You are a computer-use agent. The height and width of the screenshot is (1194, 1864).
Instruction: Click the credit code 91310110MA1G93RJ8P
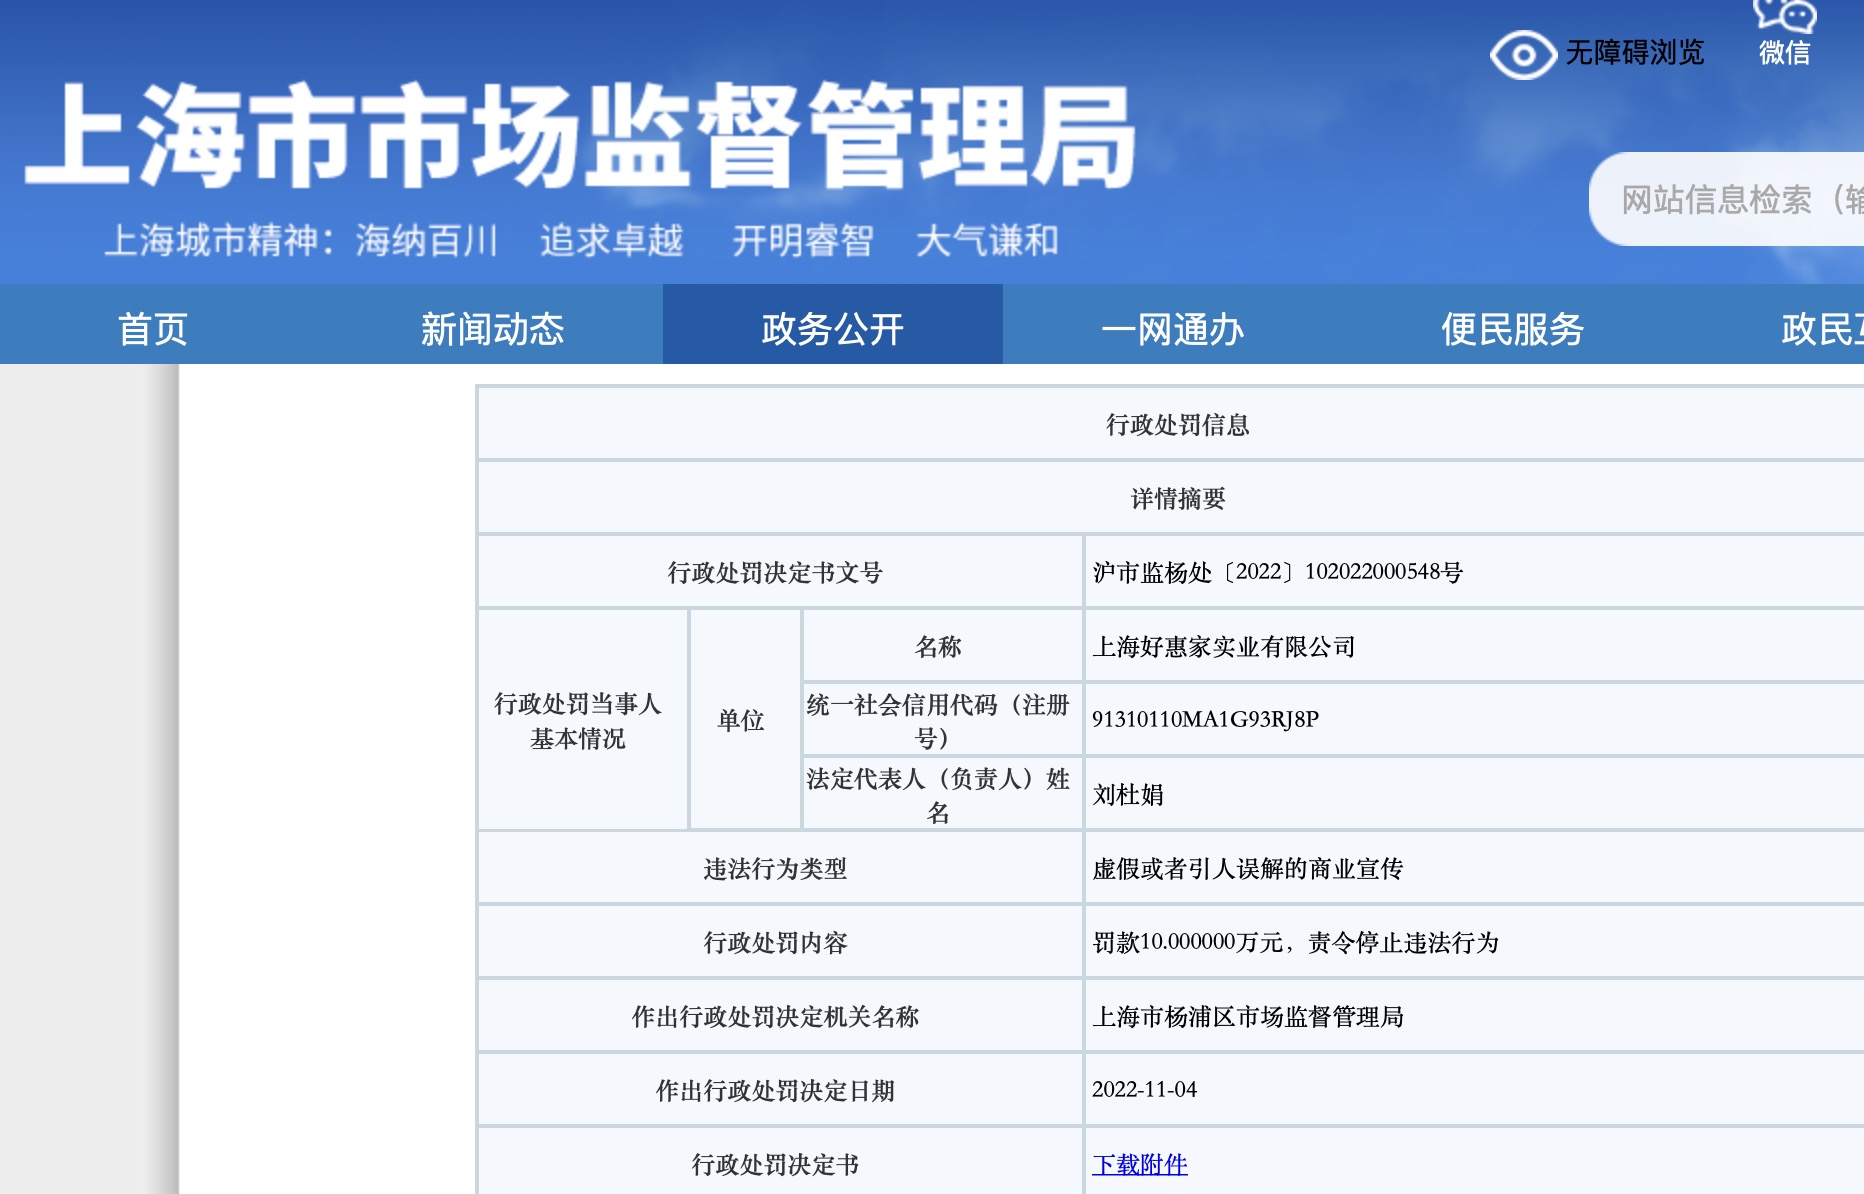pos(1205,719)
